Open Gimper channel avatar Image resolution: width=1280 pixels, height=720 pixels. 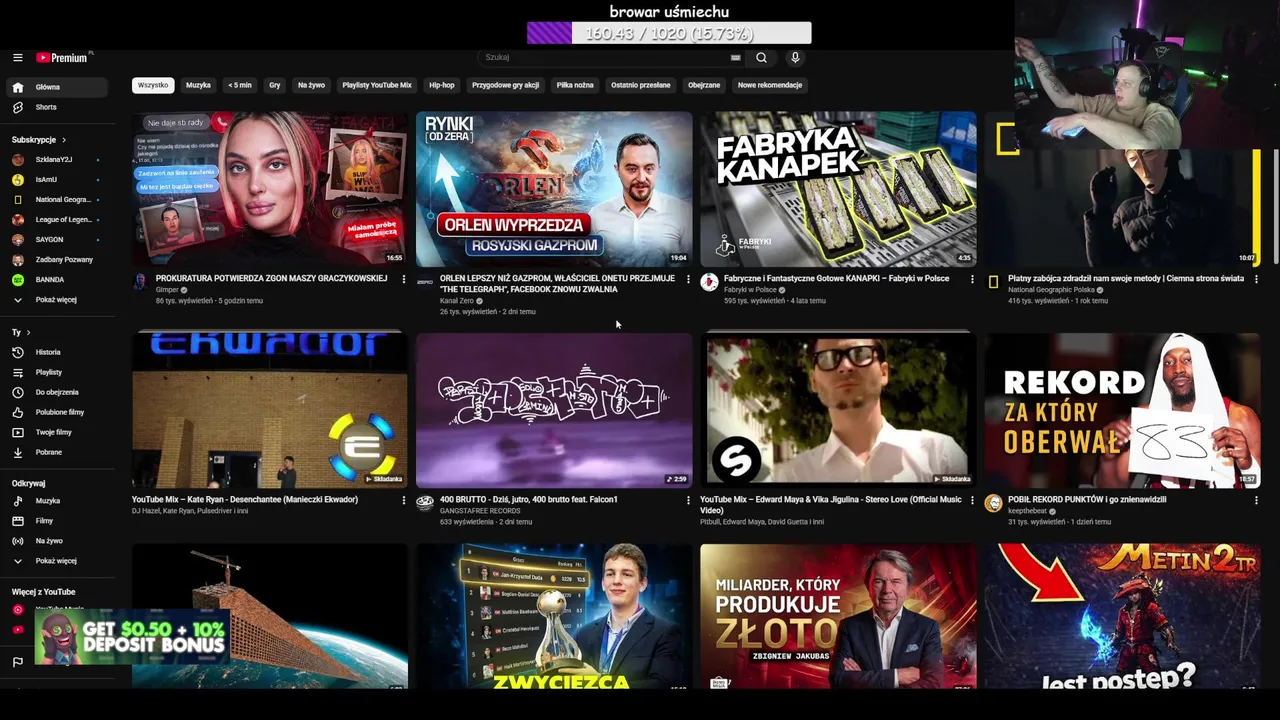(140, 282)
